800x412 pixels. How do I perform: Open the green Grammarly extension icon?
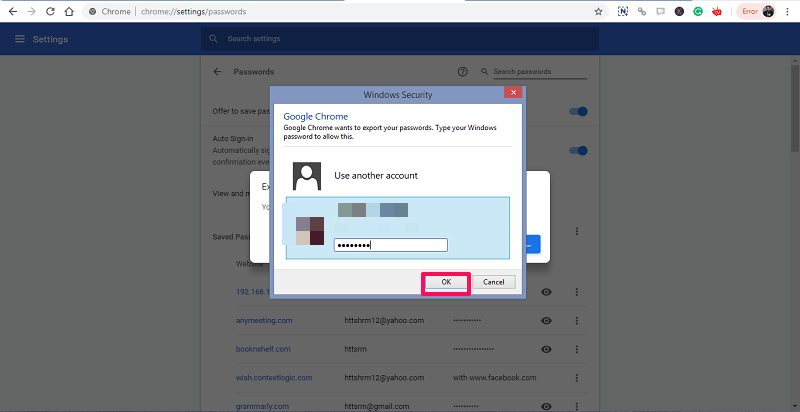coord(698,11)
